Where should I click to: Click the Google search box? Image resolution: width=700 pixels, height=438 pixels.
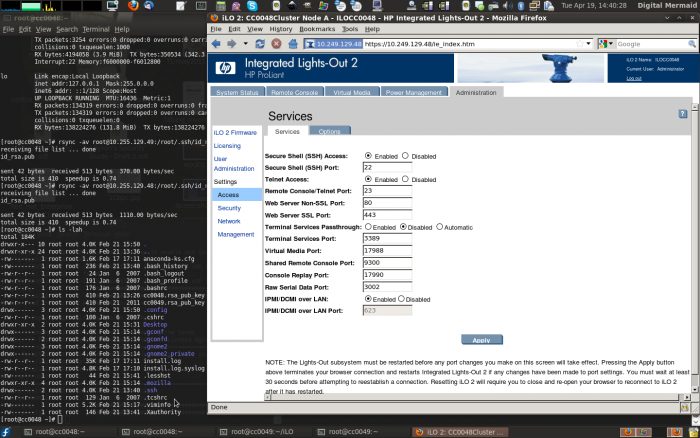tap(651, 44)
